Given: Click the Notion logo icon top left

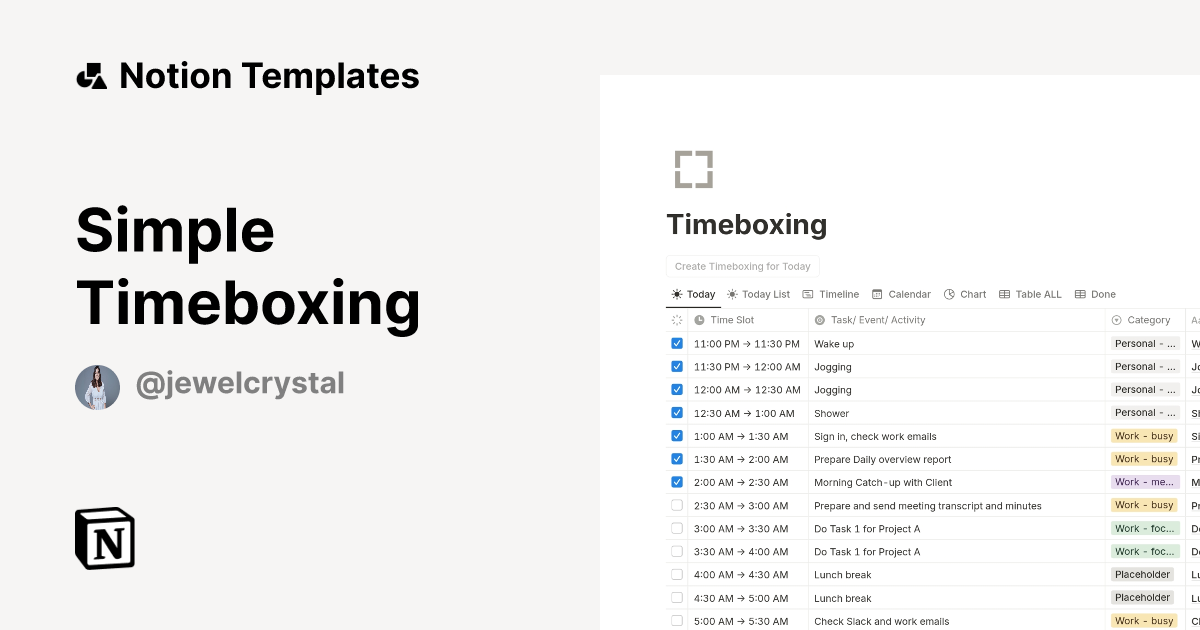Looking at the screenshot, I should [x=92, y=75].
